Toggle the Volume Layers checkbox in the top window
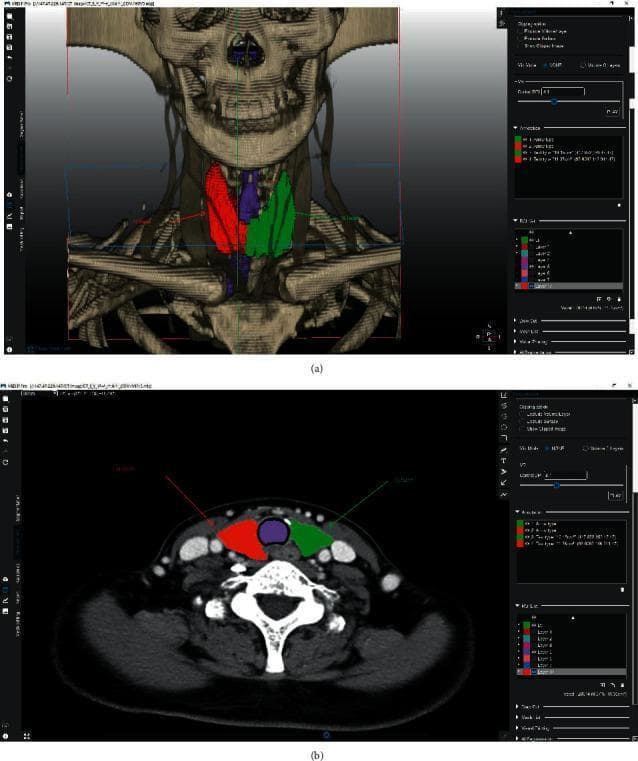 point(582,66)
